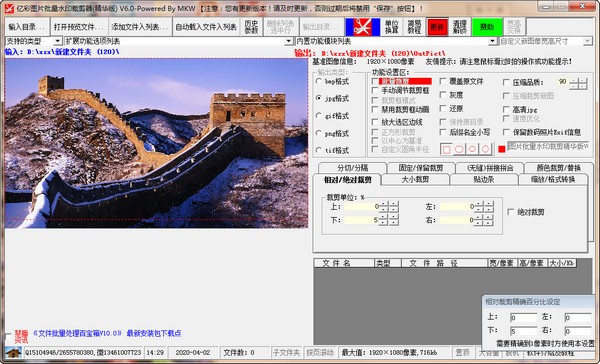Open 文件批量处理百宝箱V10.0 link
600x364 pixels.
point(77,333)
